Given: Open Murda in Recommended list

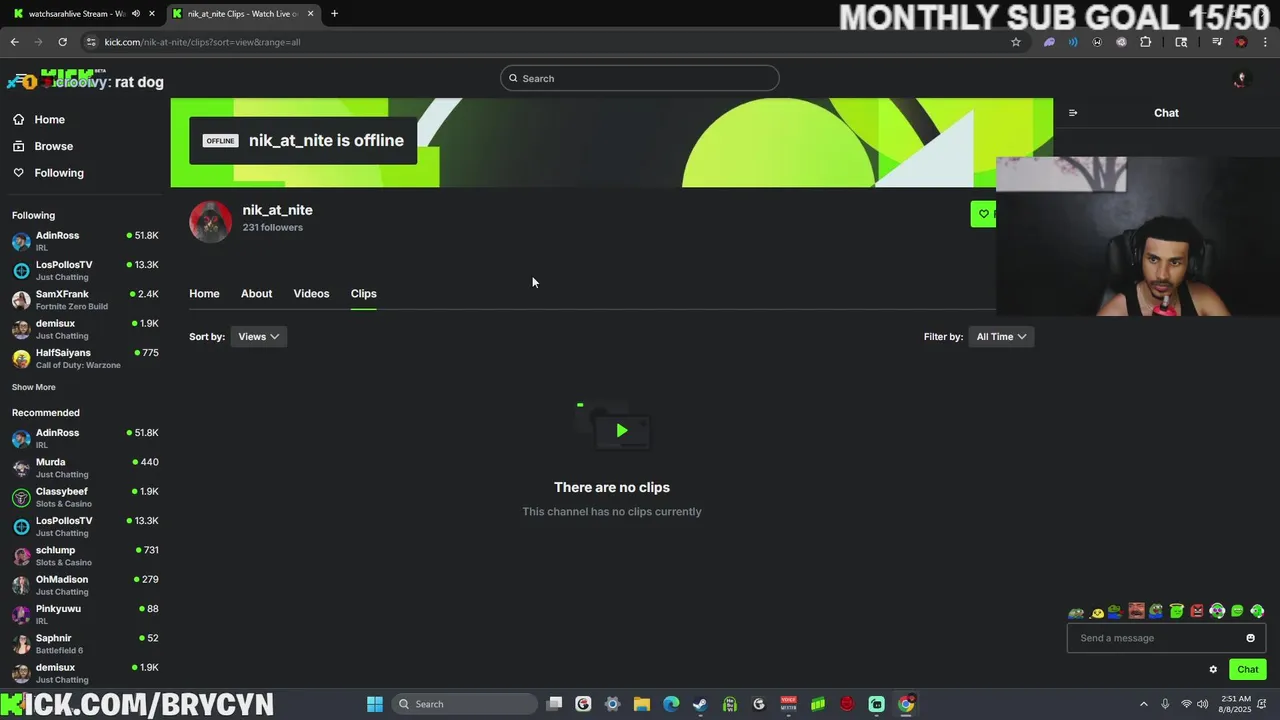Looking at the screenshot, I should coord(85,467).
